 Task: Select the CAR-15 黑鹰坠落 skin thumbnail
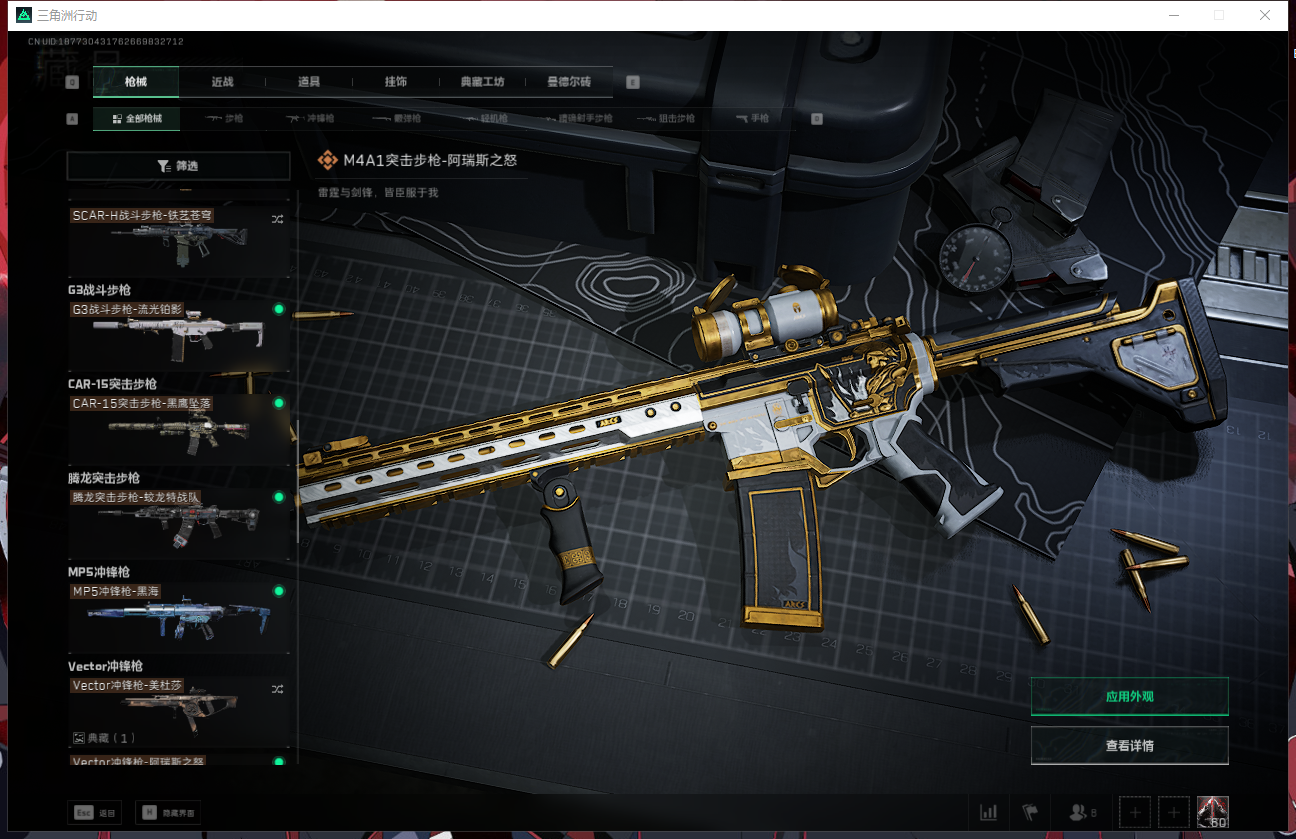coord(178,430)
